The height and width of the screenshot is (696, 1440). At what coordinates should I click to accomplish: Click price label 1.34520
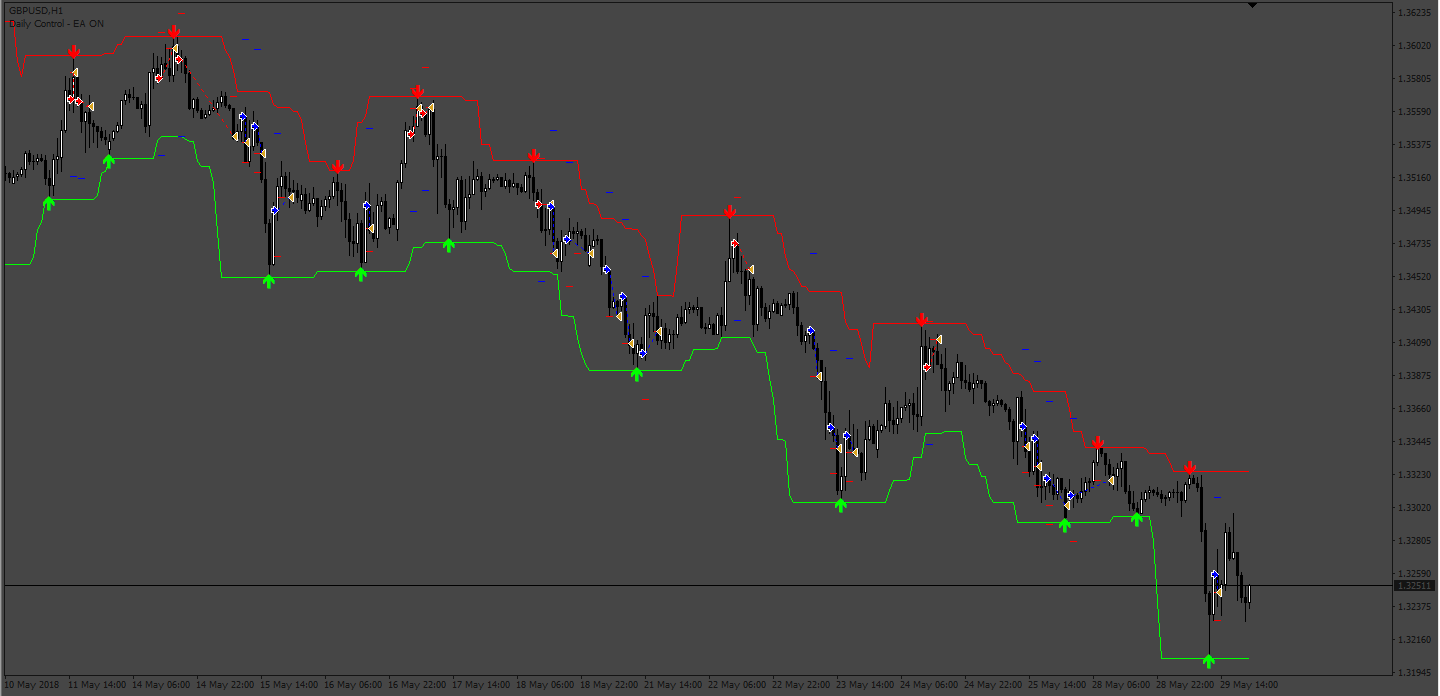(x=1416, y=277)
